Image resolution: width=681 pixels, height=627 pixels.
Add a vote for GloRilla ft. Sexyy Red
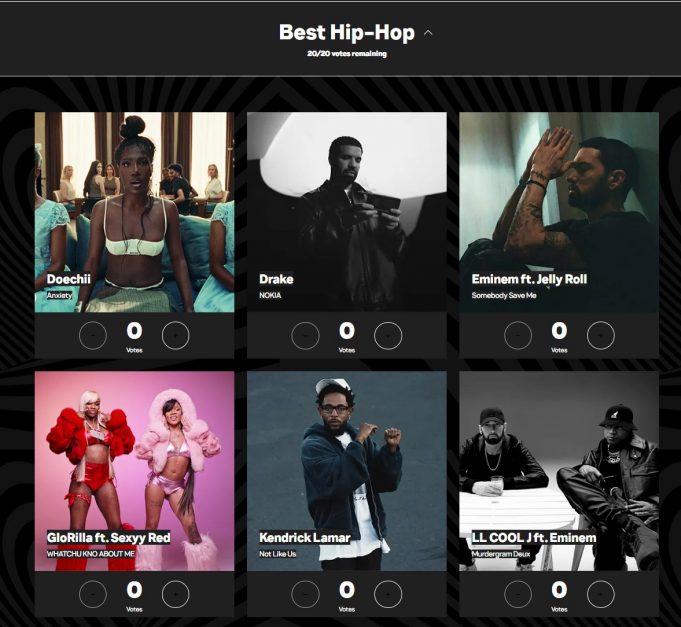pyautogui.click(x=175, y=594)
